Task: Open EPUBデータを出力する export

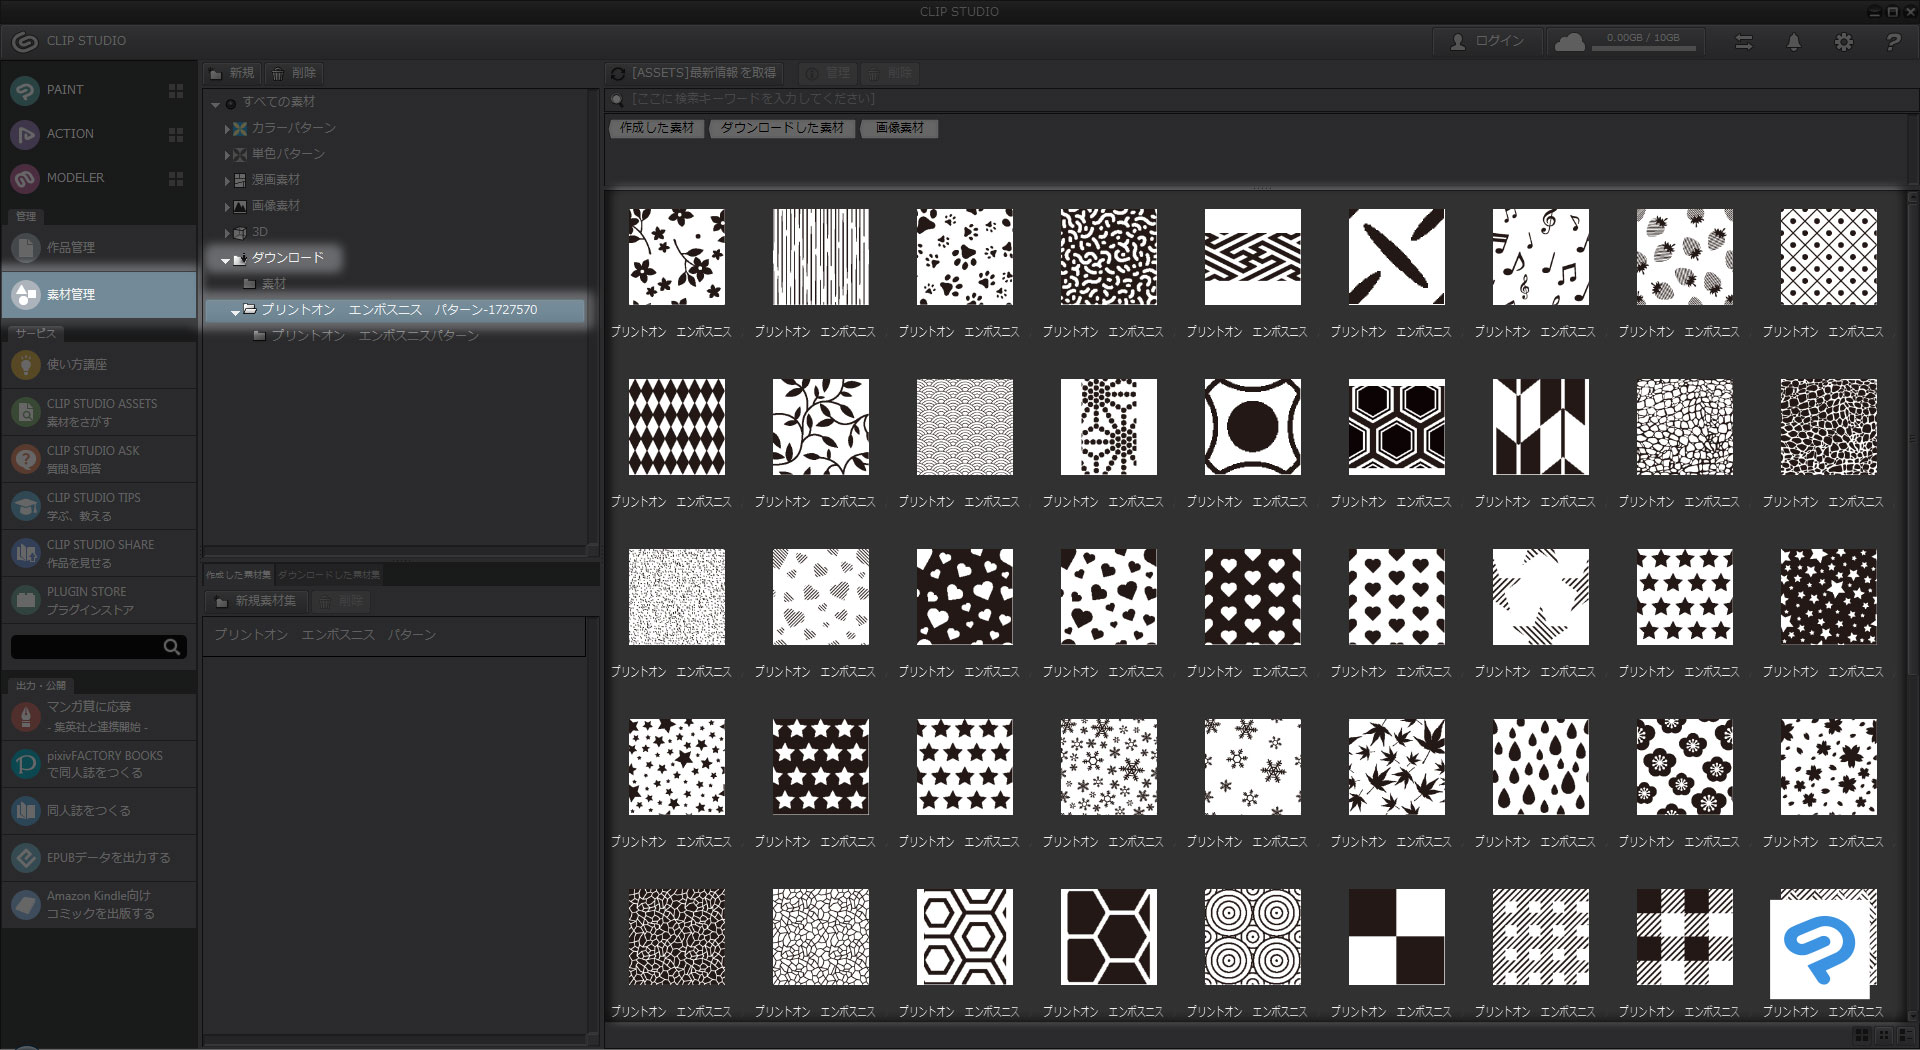Action: click(x=99, y=858)
